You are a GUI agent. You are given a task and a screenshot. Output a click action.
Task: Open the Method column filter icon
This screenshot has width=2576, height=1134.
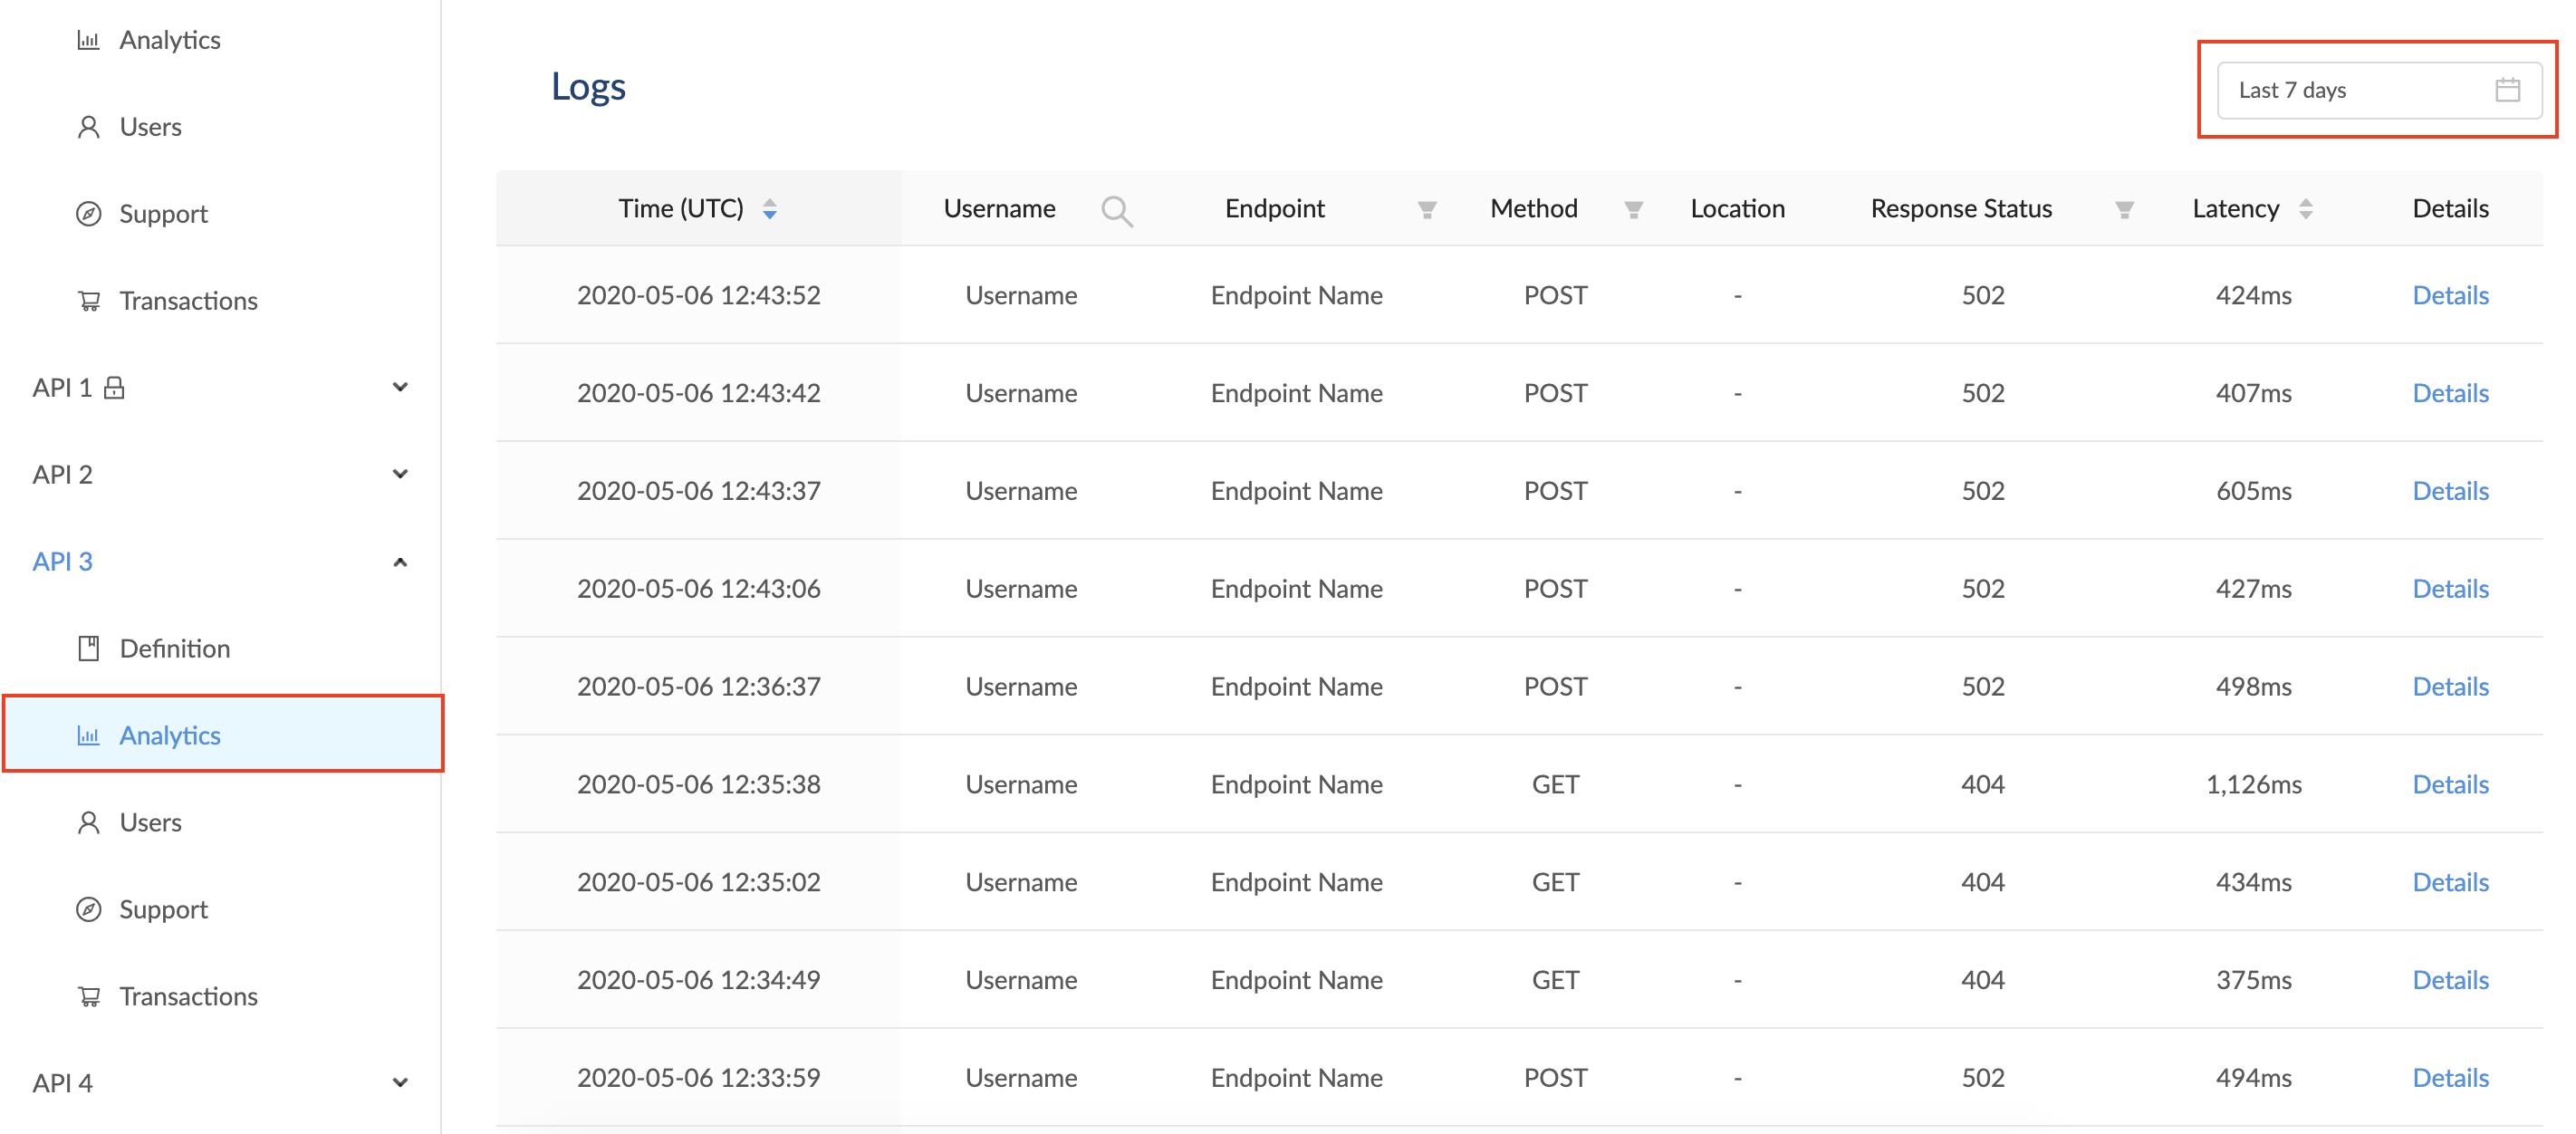[x=1632, y=210]
